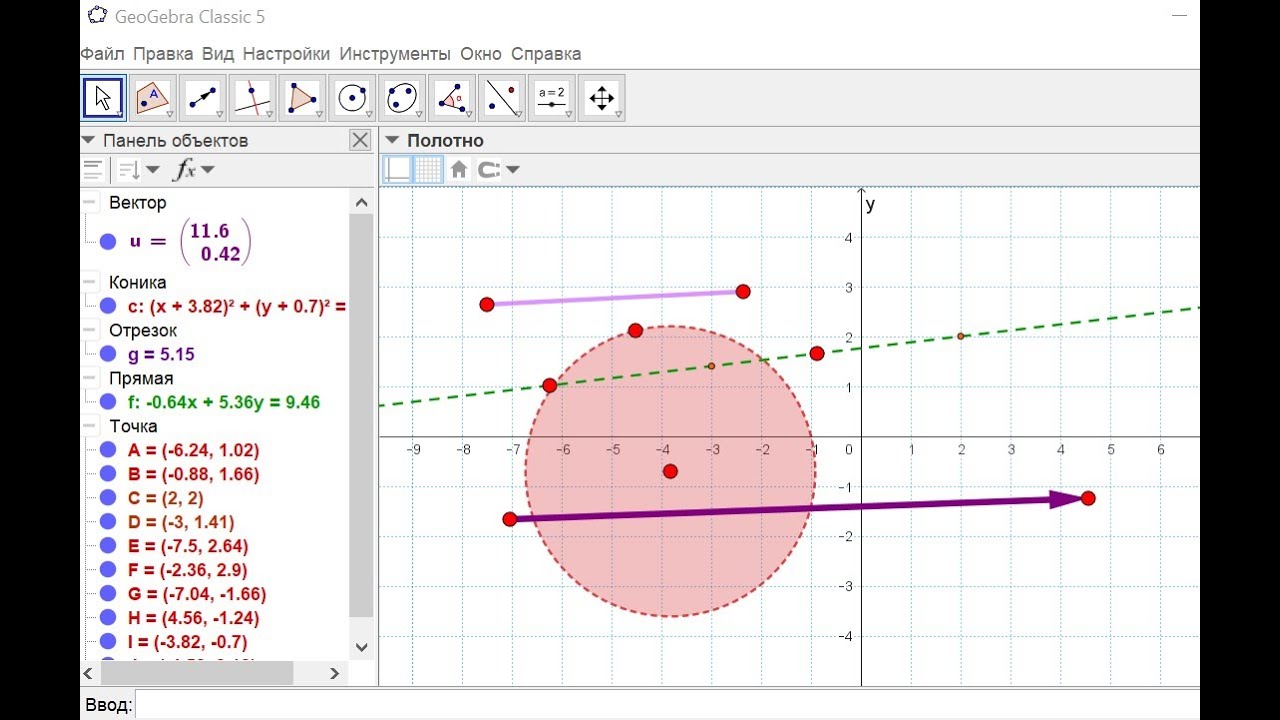Image resolution: width=1280 pixels, height=720 pixels.
Task: Select the Slider a=2 tool
Action: (x=552, y=98)
